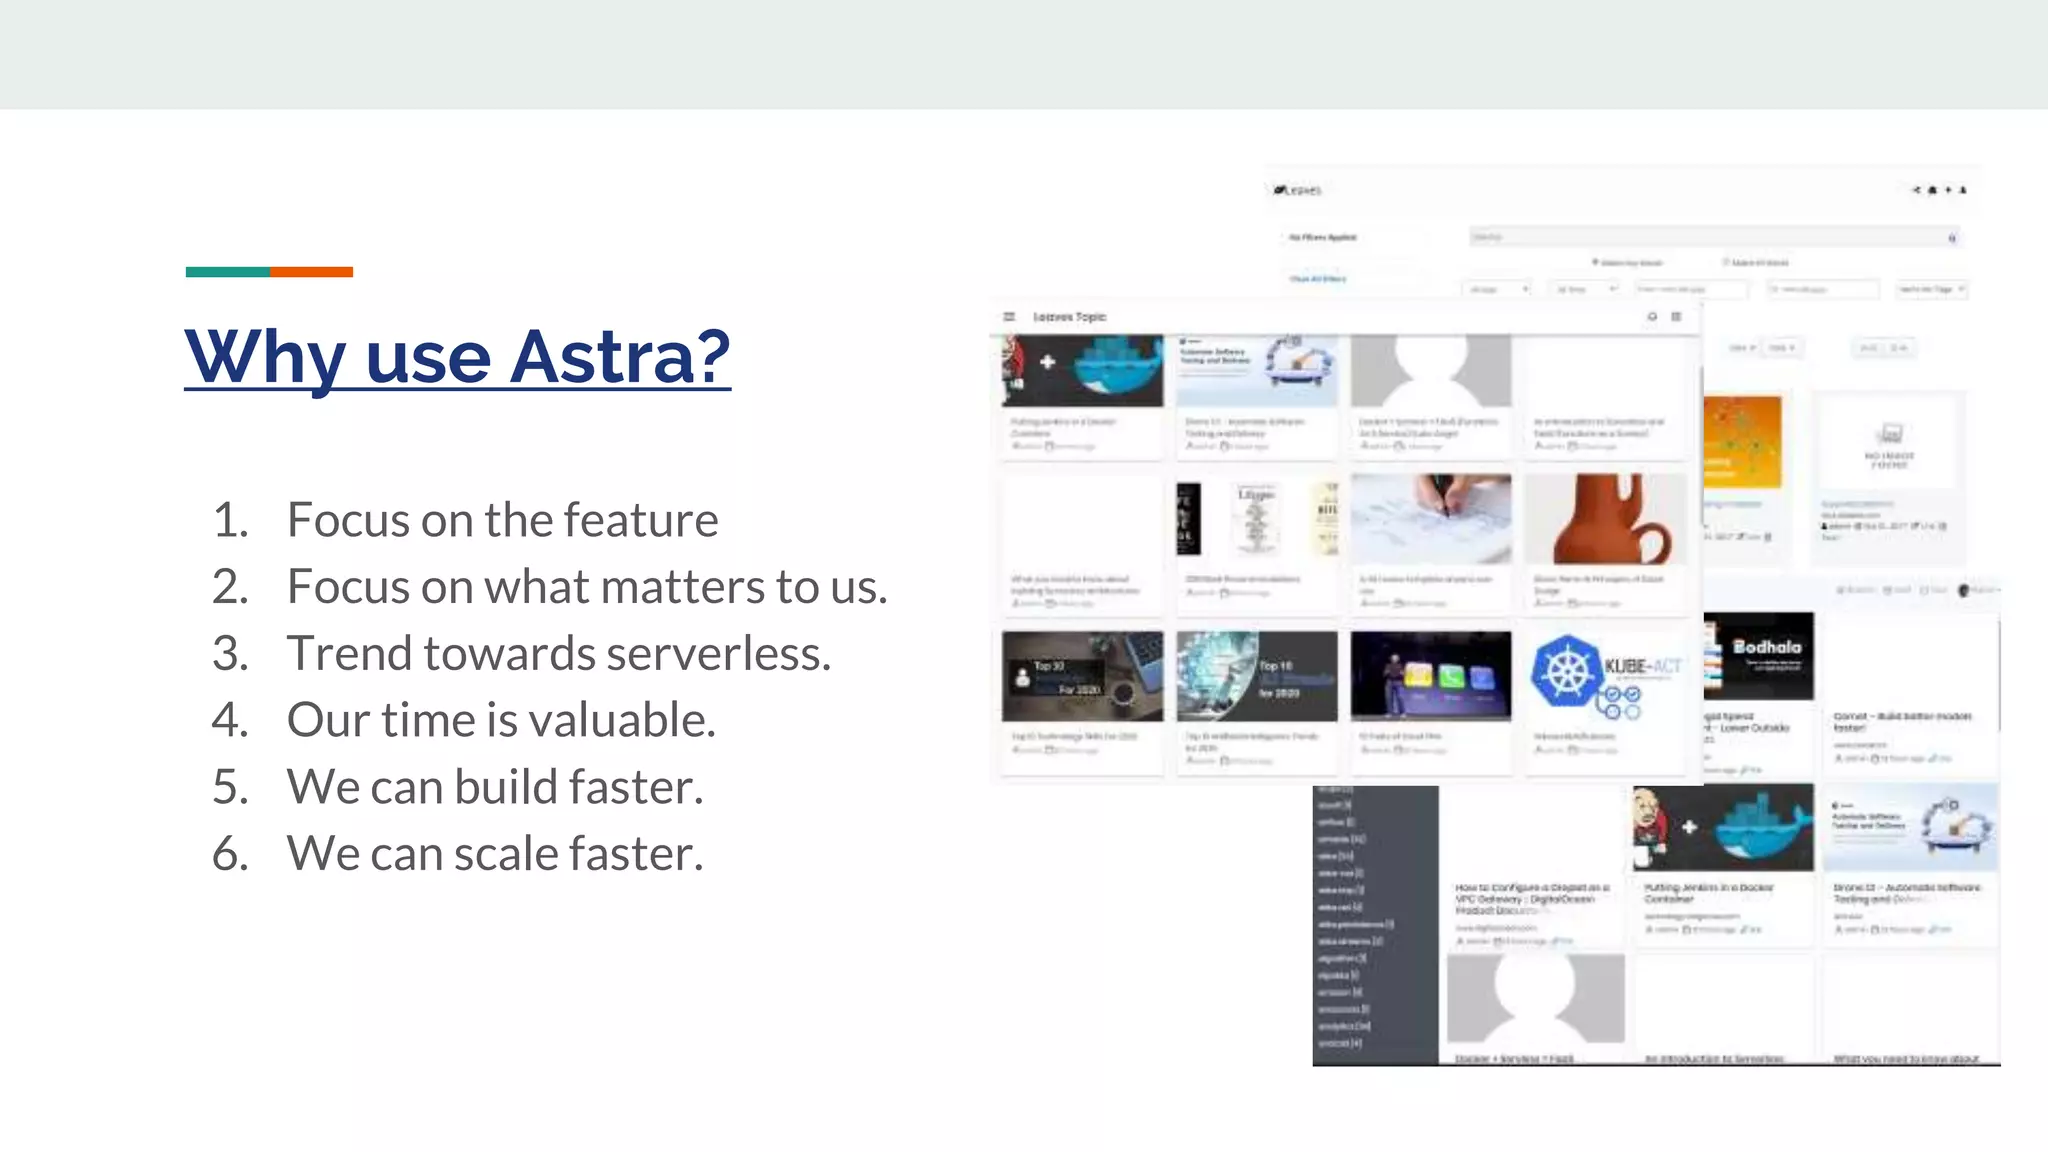Open the second time filter dropdown
Viewport: 2048px width, 1152px height.
(x=1585, y=289)
